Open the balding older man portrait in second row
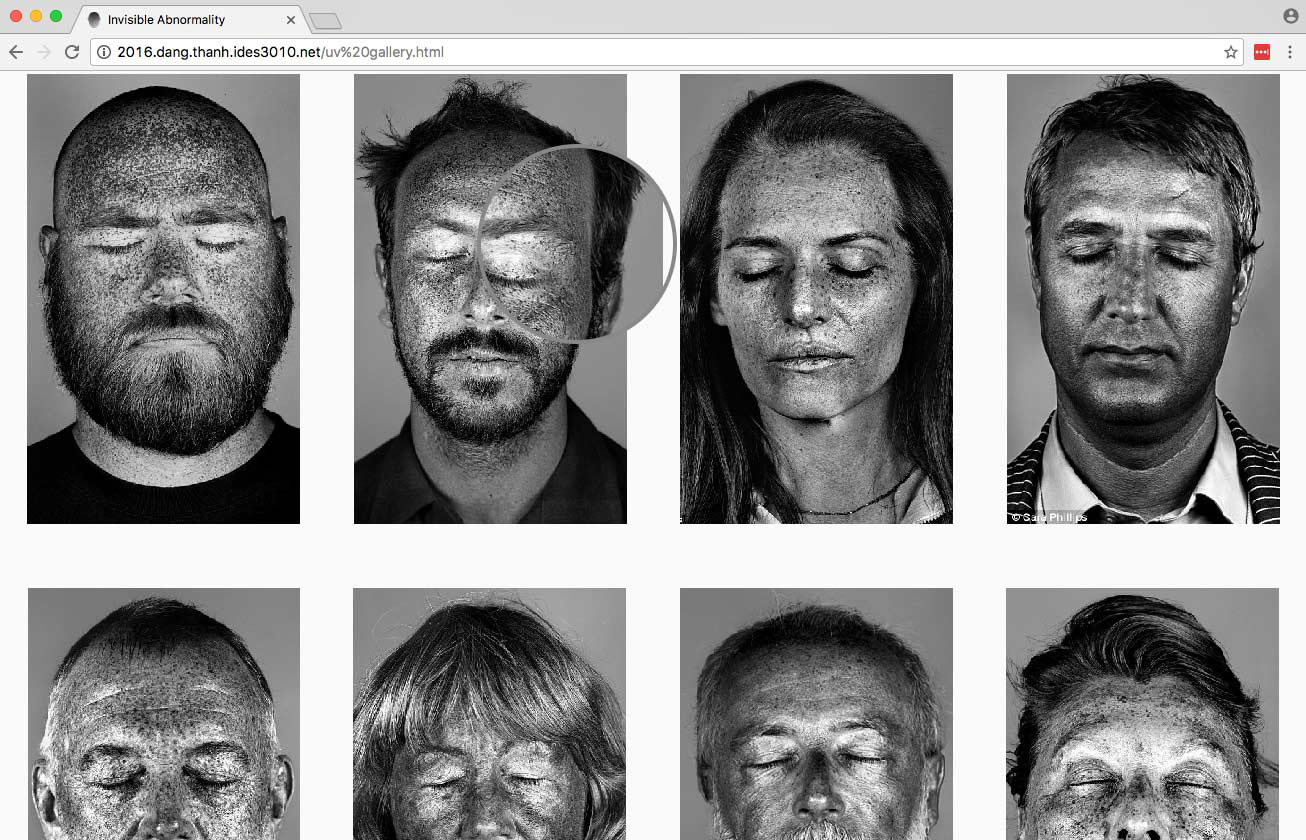 (x=164, y=714)
